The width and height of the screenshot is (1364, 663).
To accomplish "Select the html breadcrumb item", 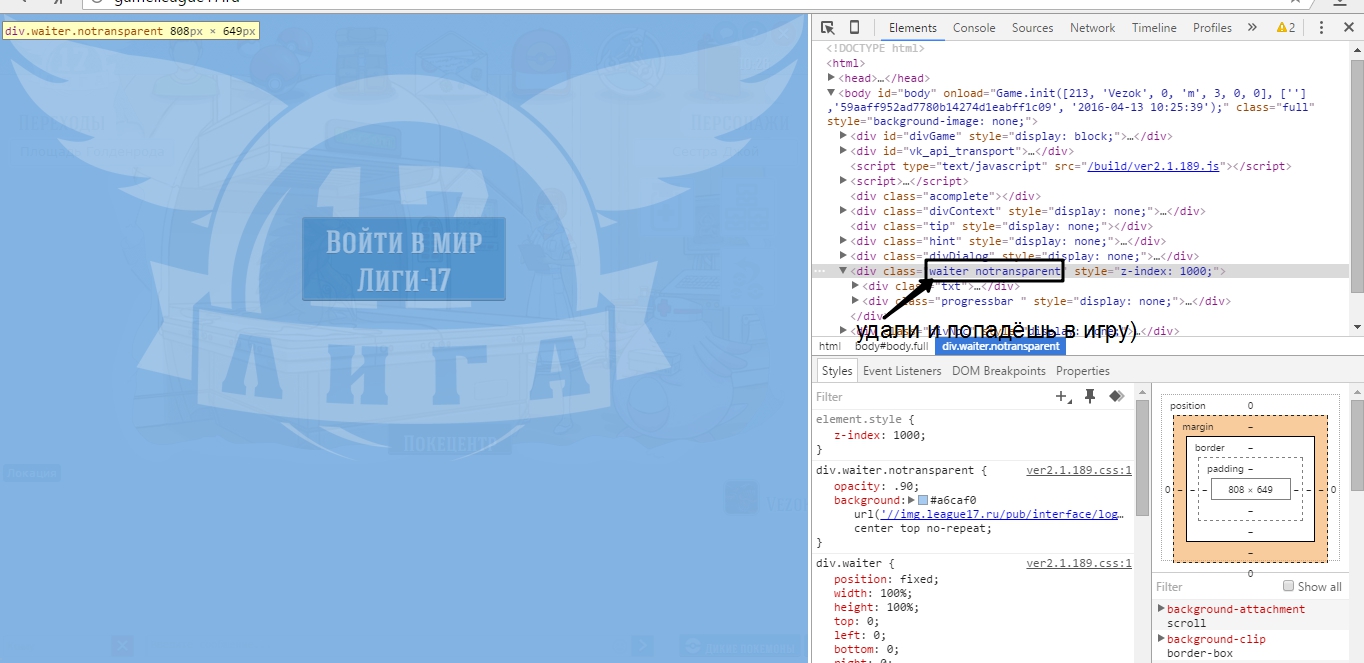I will tap(830, 346).
